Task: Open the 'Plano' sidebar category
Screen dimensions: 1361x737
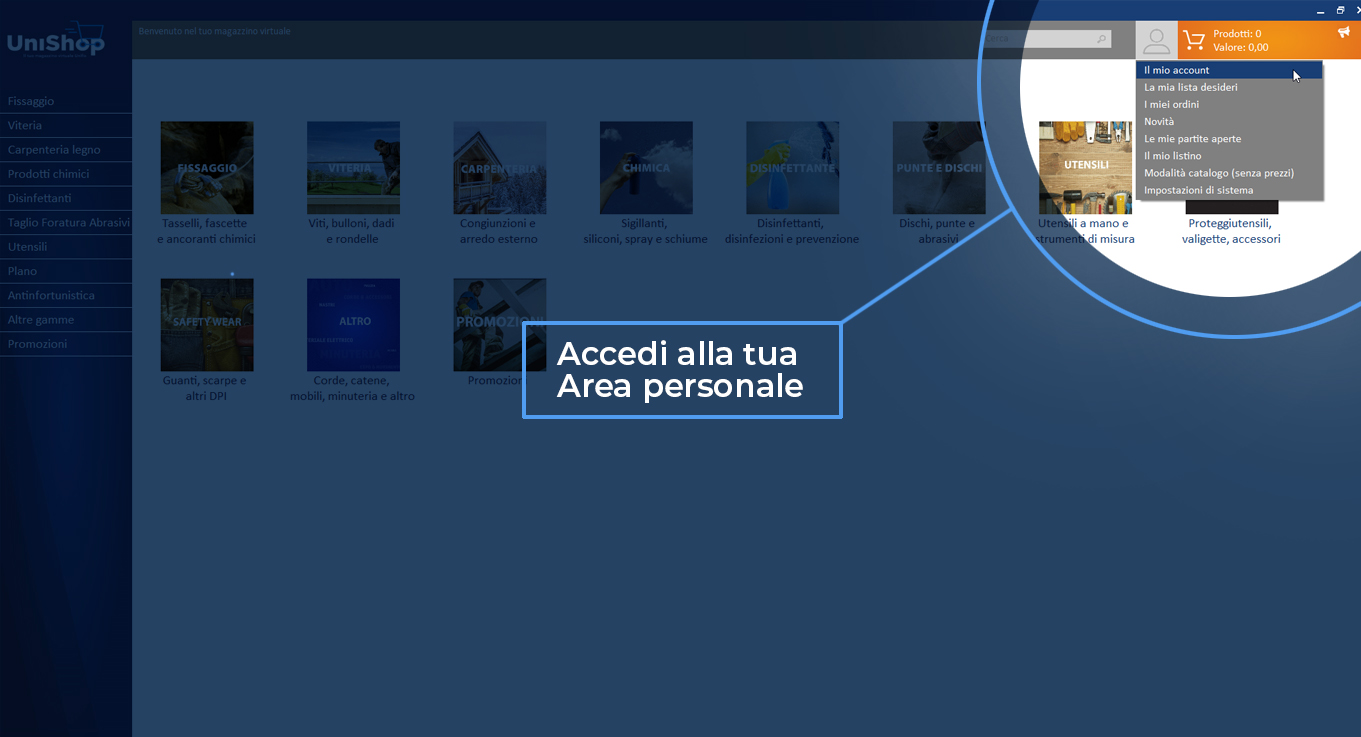Action: coord(66,271)
